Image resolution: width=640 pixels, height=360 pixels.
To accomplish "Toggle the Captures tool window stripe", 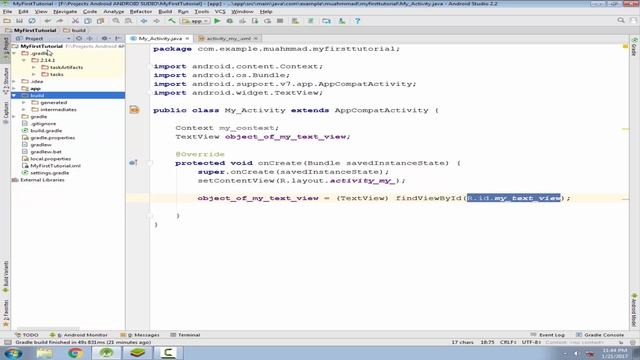I will pyautogui.click(x=6, y=112).
